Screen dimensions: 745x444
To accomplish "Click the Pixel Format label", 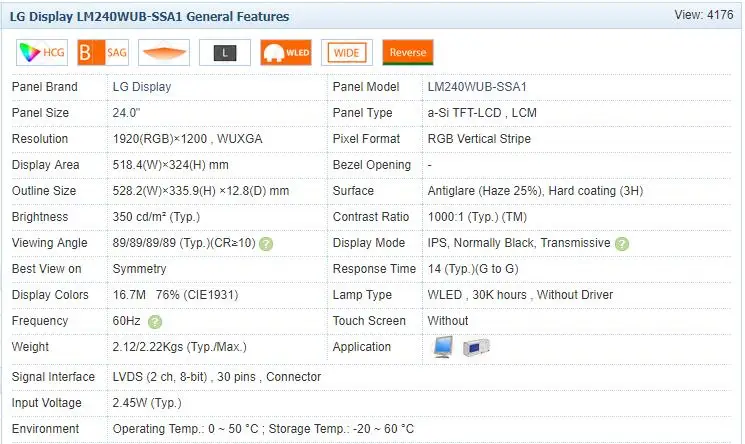I will [366, 139].
